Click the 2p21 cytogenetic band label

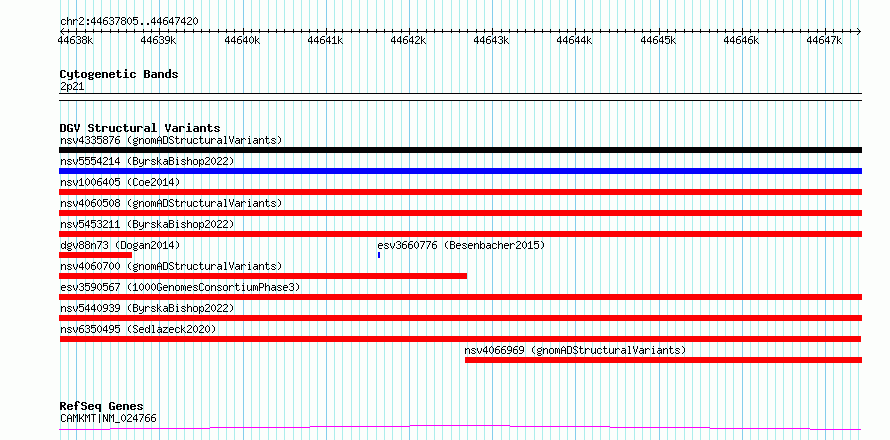(x=72, y=86)
